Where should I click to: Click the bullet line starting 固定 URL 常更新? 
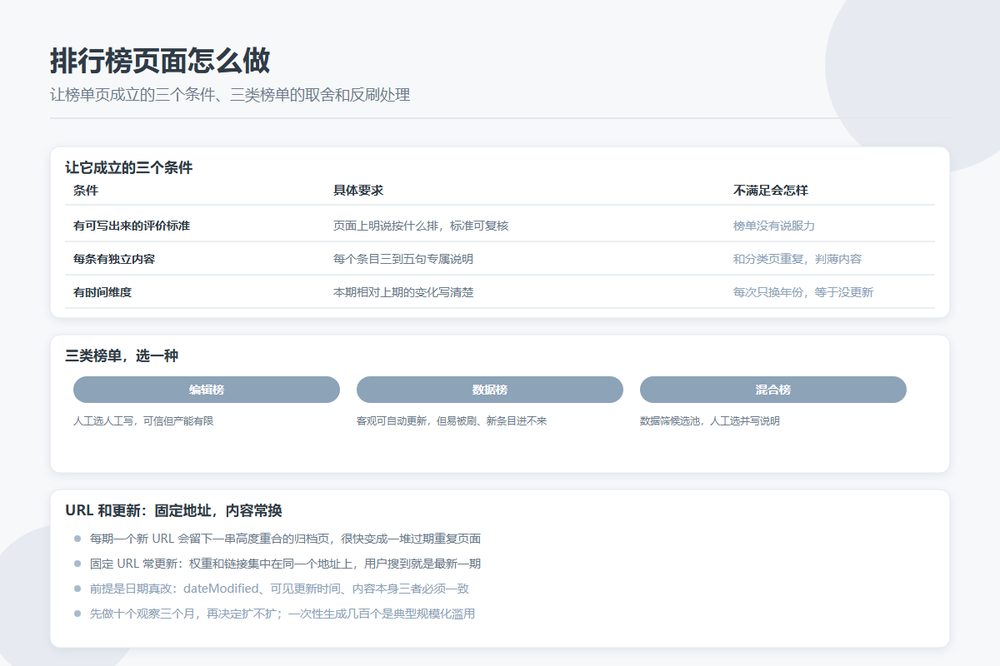(x=285, y=564)
